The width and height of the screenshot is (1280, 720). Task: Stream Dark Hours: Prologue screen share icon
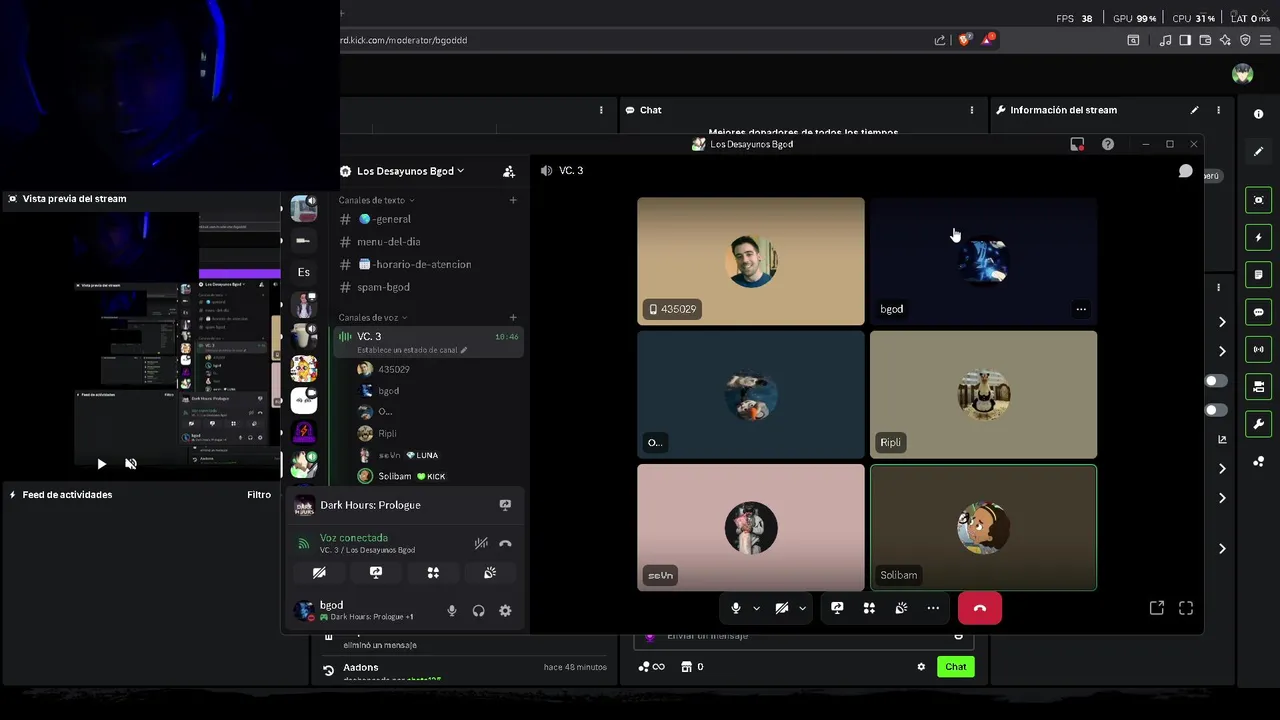click(505, 505)
